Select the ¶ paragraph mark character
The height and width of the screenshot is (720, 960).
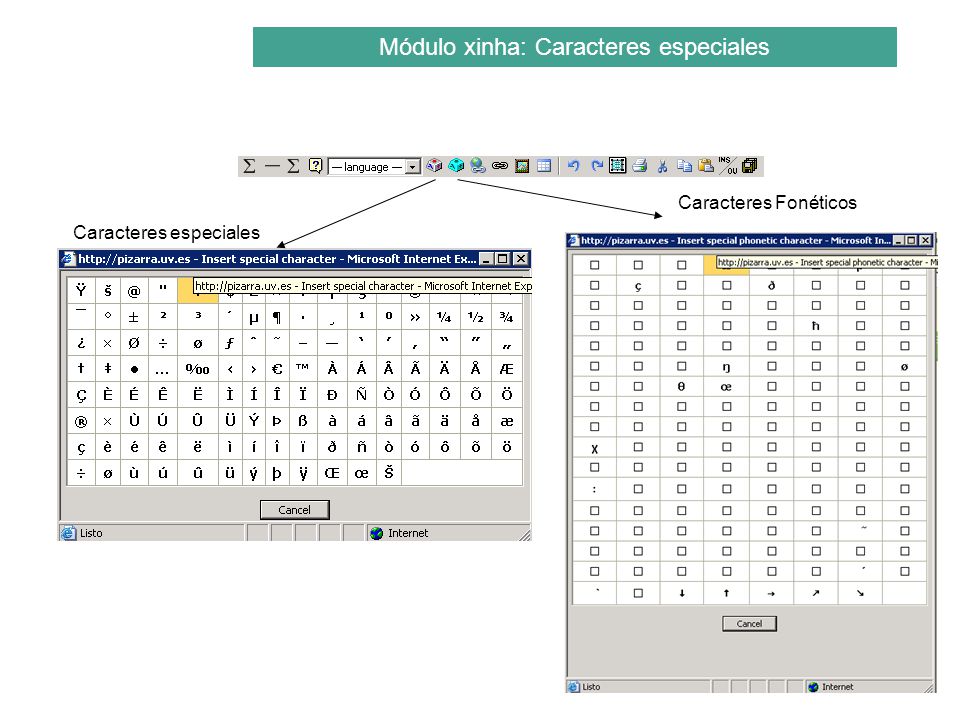pos(277,317)
